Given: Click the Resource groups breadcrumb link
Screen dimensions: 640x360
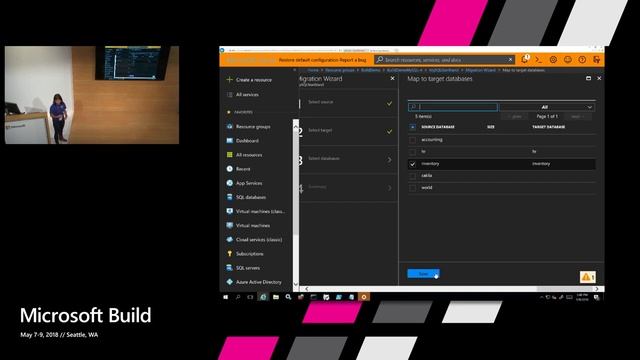Looking at the screenshot, I should 340,70.
